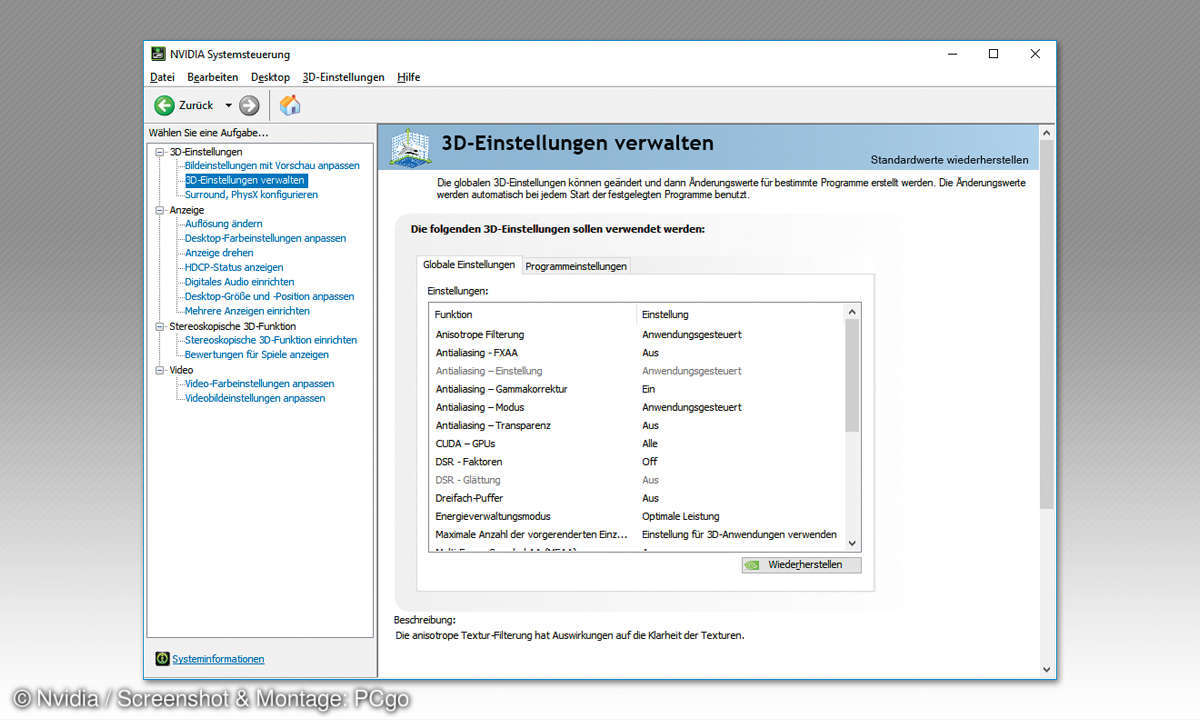Click the Systeminformationen icon
The image size is (1200, 720).
click(162, 659)
